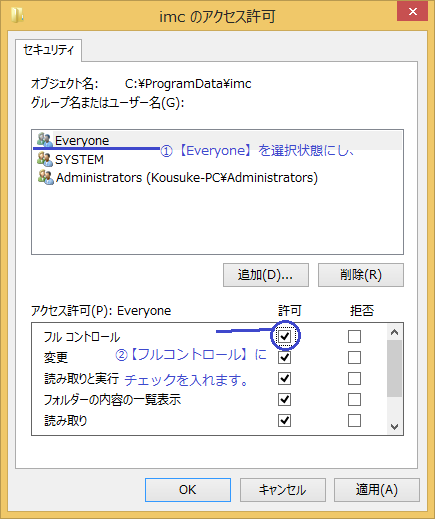This screenshot has height=519, width=435.
Task: Toggle フォルダーの内容の一覧表示 allow checkbox
Action: (x=284, y=399)
